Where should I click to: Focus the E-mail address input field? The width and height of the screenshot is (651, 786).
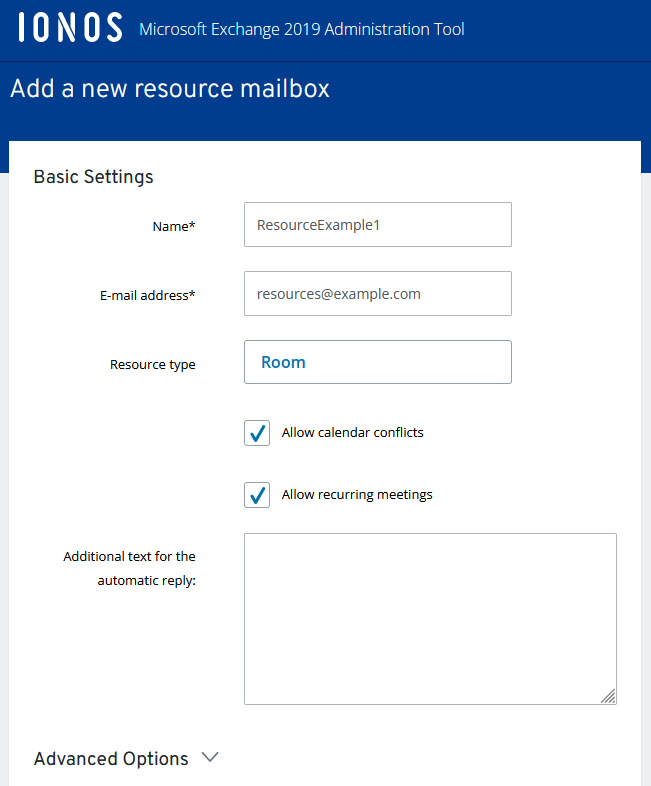(378, 294)
